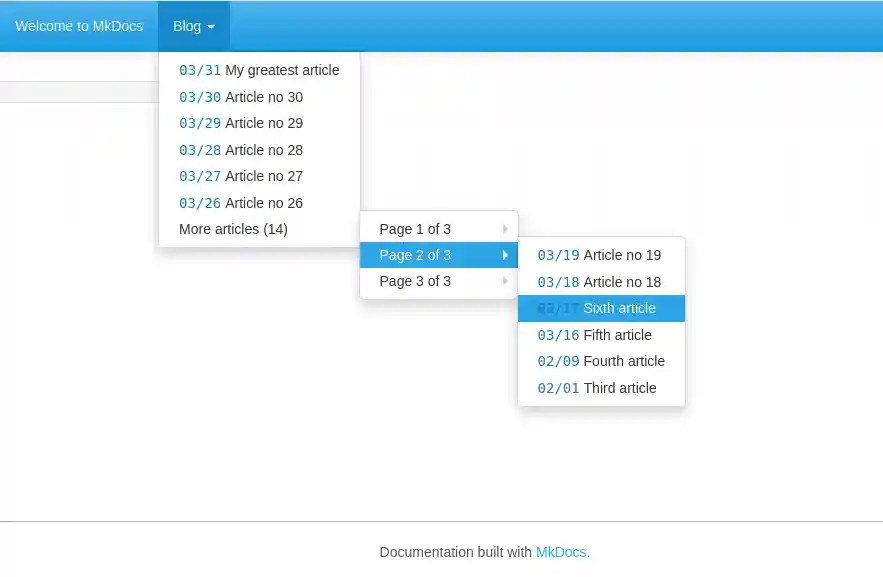Select 'More articles (14)' menu entry
The width and height of the screenshot is (883, 577).
[x=232, y=229]
